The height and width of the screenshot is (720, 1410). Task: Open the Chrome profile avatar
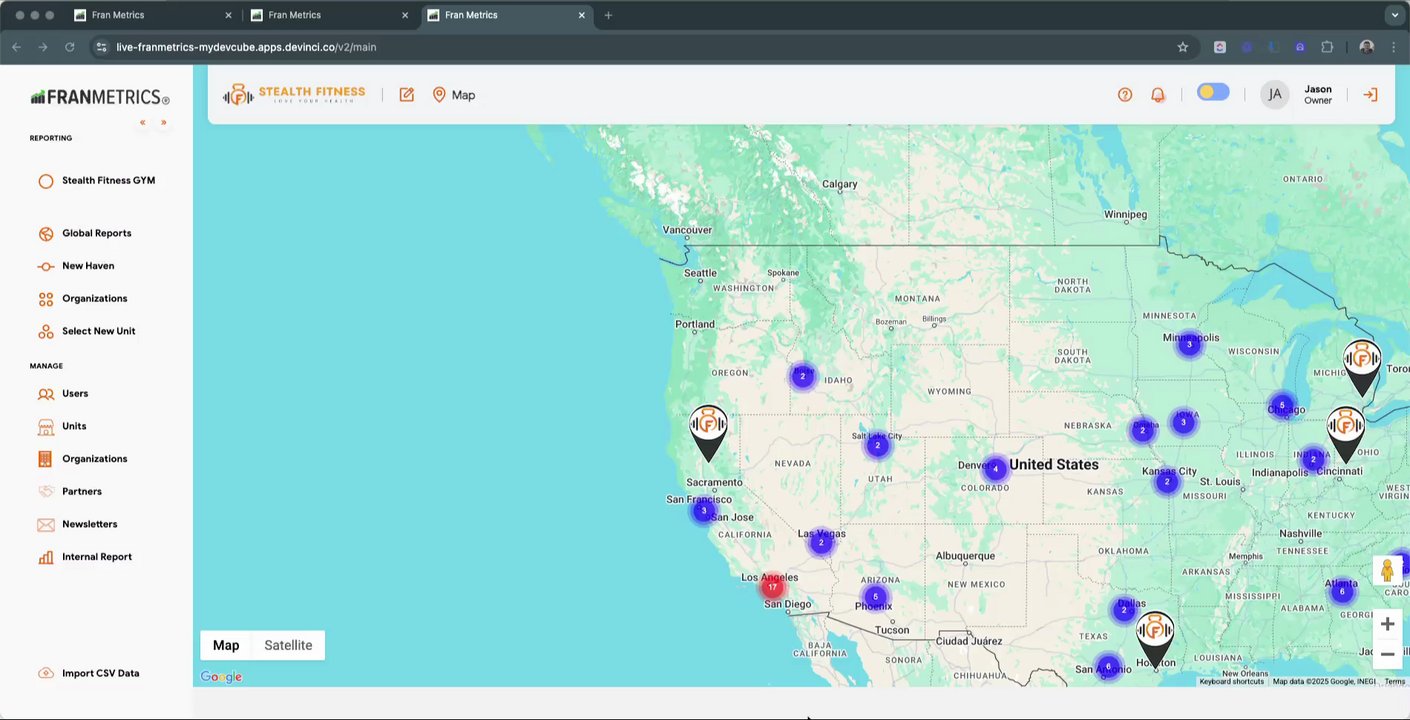[1366, 47]
